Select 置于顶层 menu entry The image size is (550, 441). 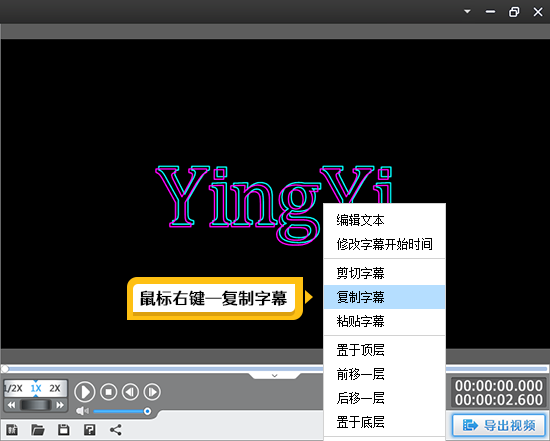[384, 350]
